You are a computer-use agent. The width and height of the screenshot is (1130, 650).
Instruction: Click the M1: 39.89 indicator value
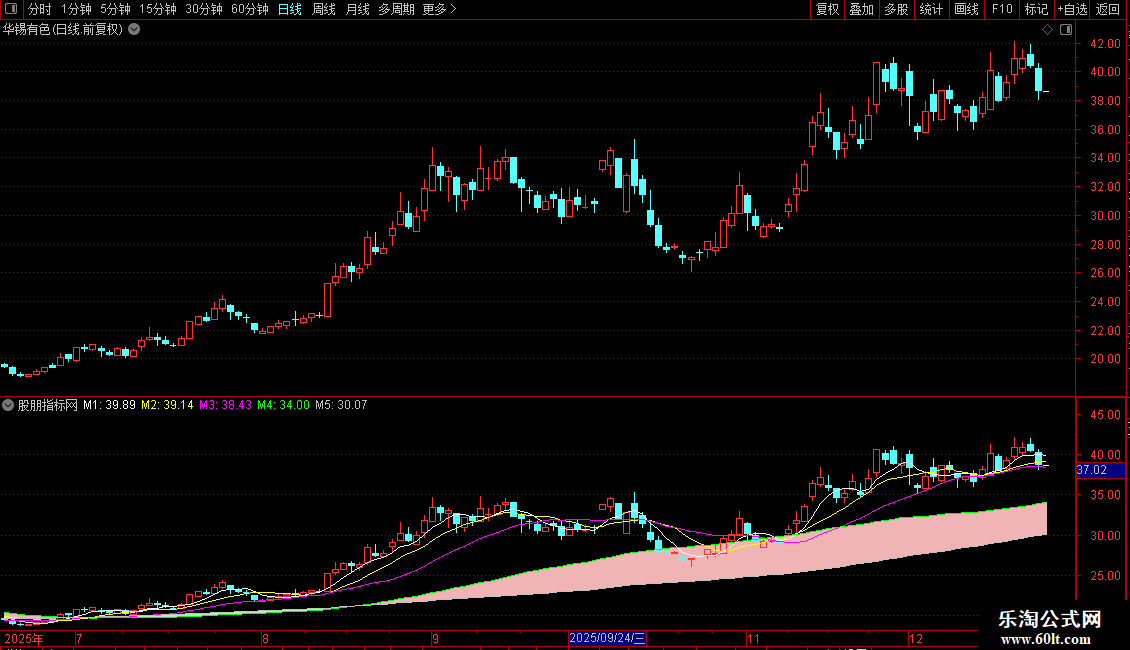click(x=109, y=405)
